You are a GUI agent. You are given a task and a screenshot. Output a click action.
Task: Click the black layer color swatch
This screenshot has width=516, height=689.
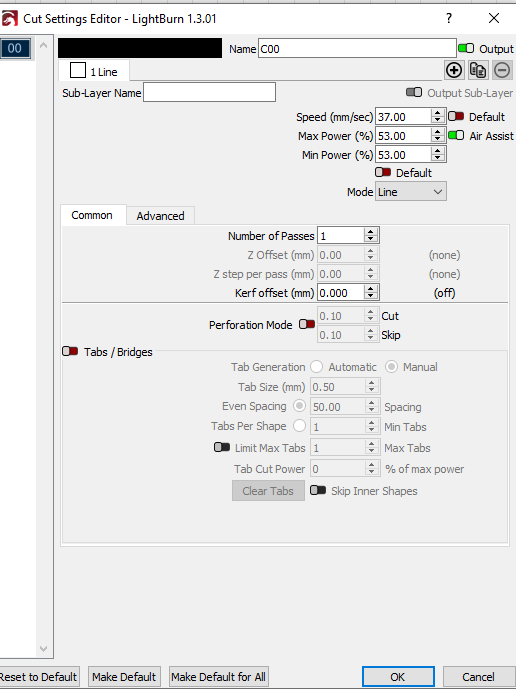click(x=140, y=48)
